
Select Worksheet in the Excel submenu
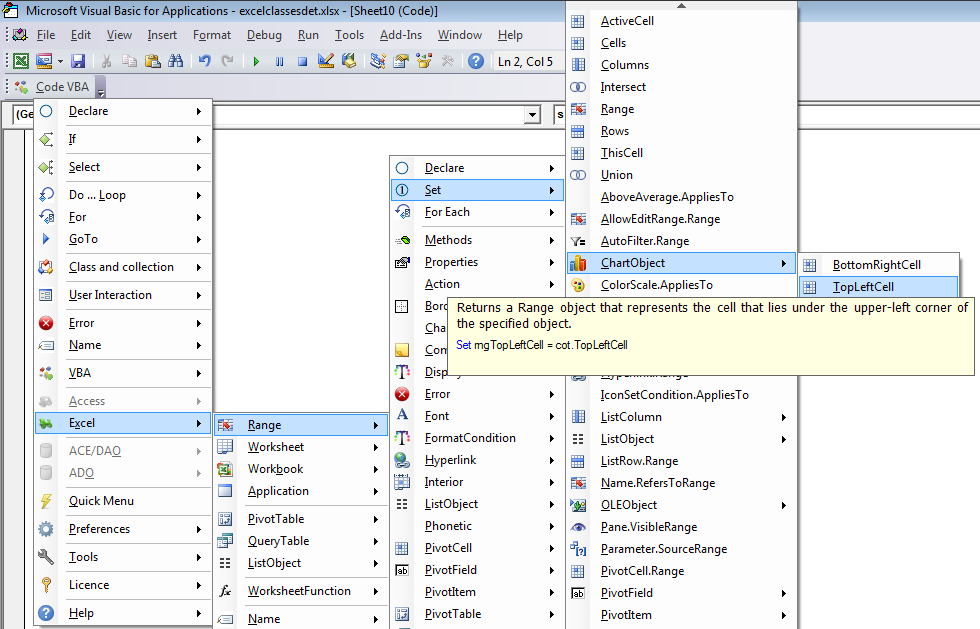click(301, 447)
